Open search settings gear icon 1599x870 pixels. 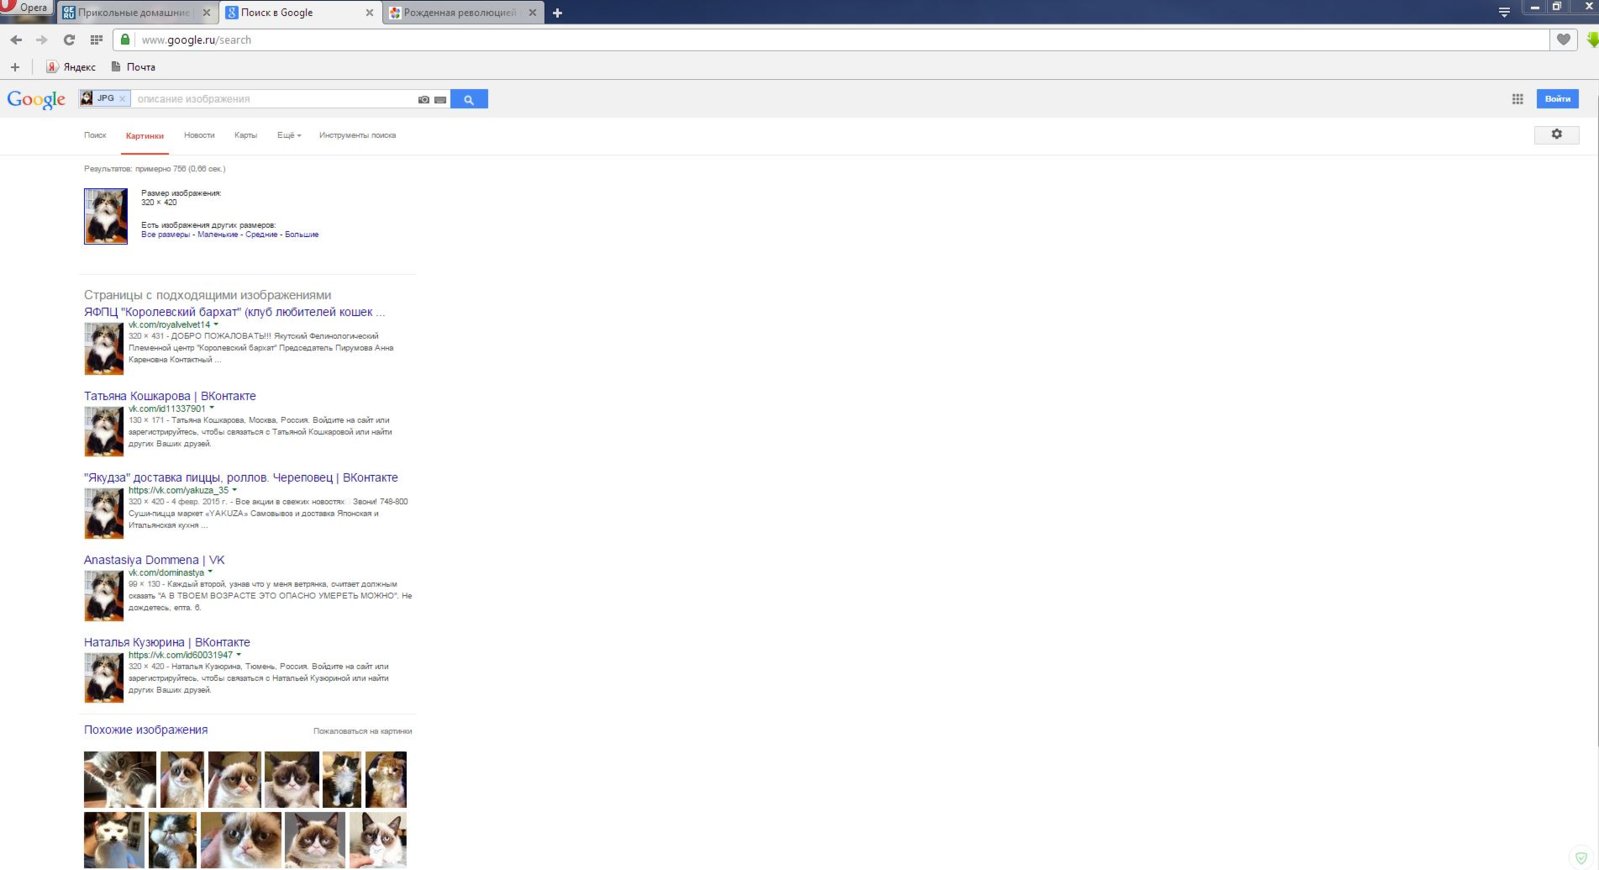click(x=1556, y=134)
